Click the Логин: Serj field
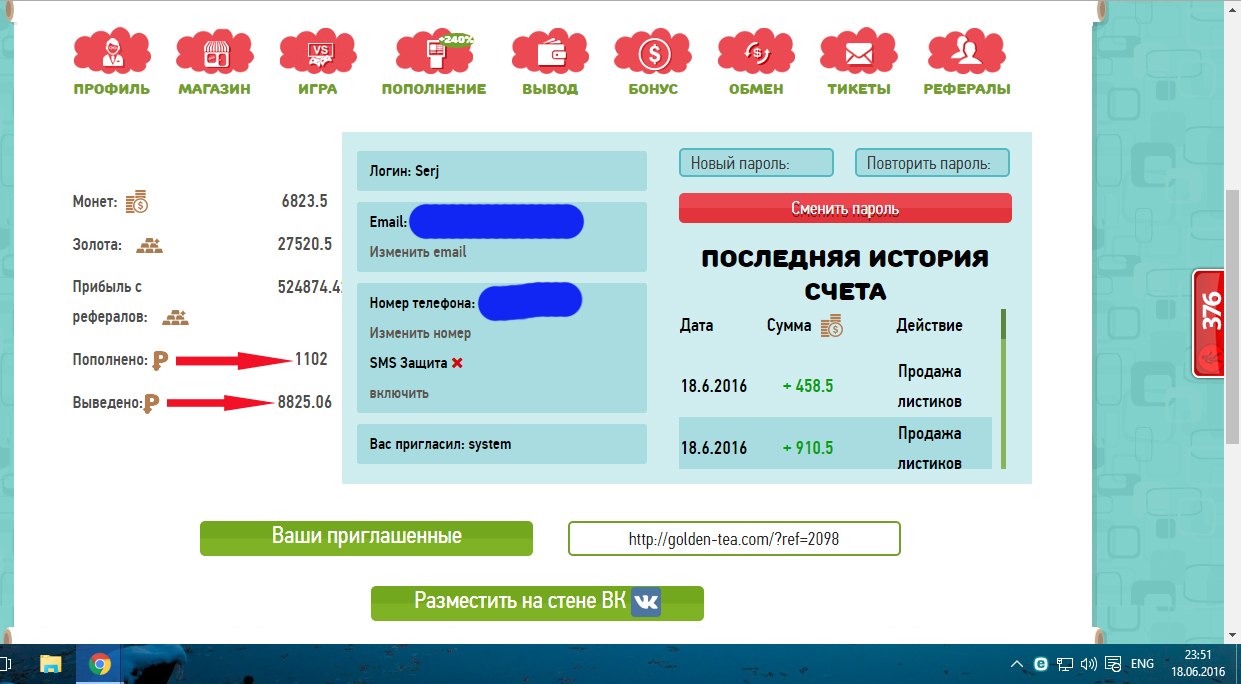This screenshot has width=1241, height=684. 502,171
